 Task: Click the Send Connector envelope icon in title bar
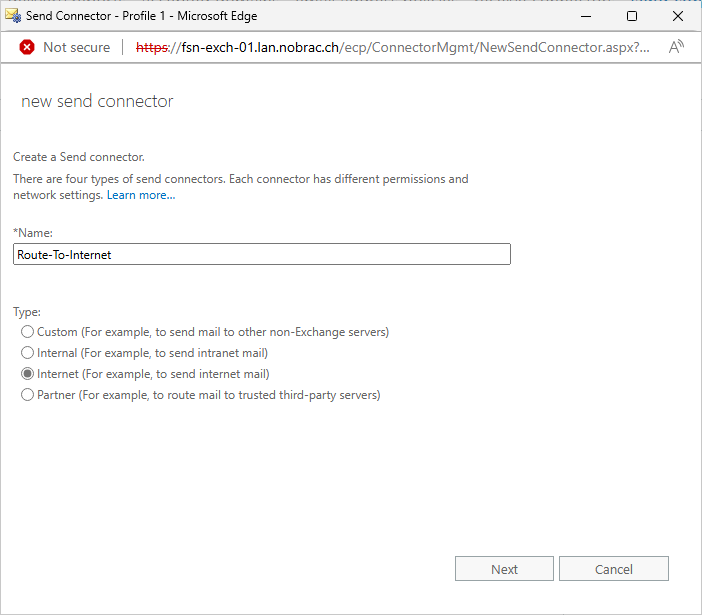[13, 16]
